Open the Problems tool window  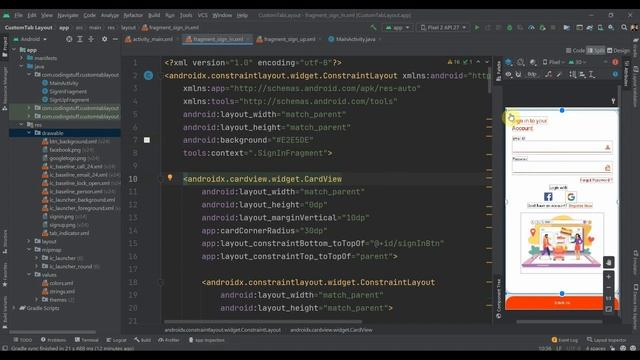(x=53, y=340)
